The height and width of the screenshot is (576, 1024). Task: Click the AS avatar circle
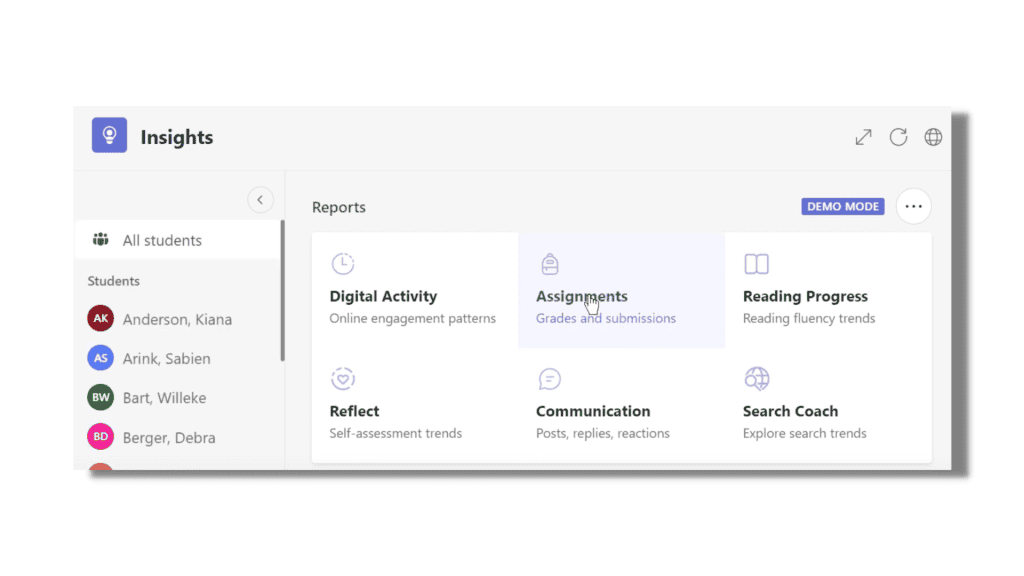coord(101,358)
